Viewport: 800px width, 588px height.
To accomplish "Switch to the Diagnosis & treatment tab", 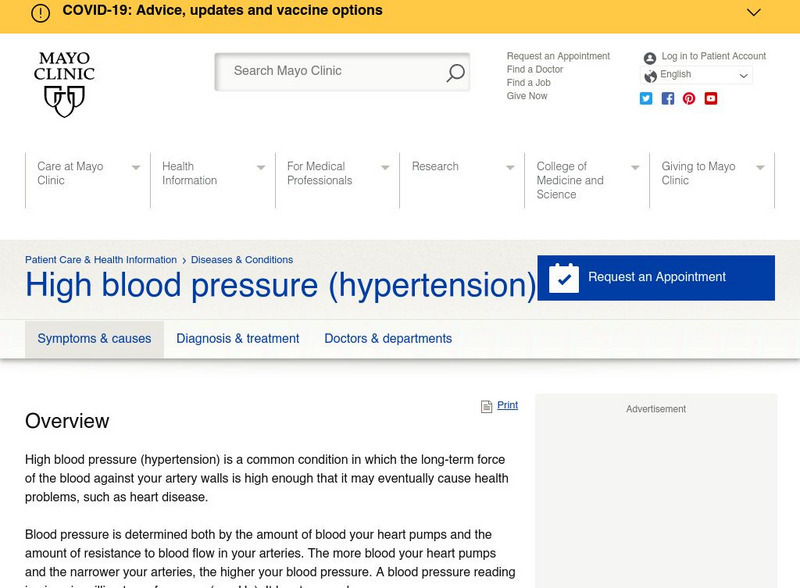I will 237,338.
